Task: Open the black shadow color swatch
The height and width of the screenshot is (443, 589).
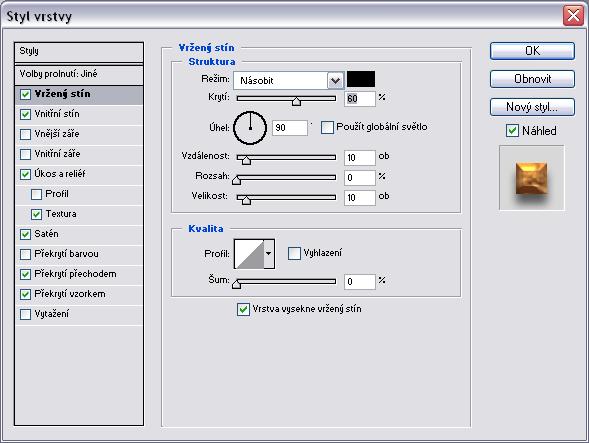Action: 361,79
